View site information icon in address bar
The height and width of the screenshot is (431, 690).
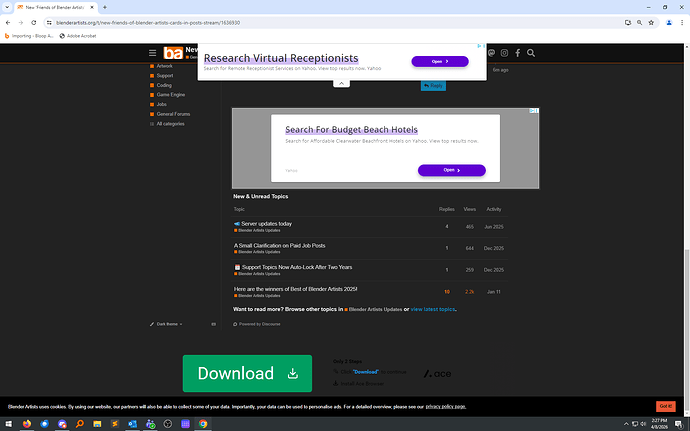click(49, 22)
